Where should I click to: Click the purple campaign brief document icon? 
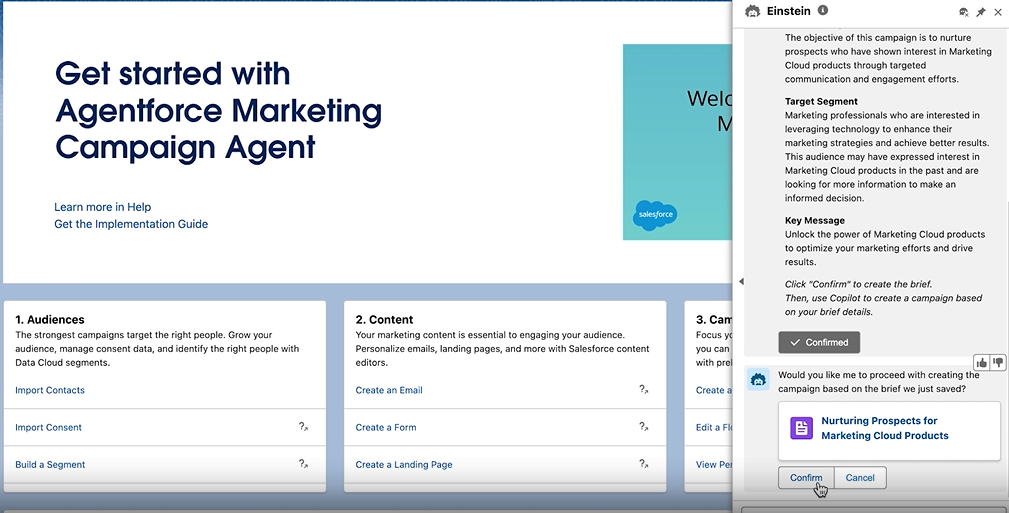801,428
